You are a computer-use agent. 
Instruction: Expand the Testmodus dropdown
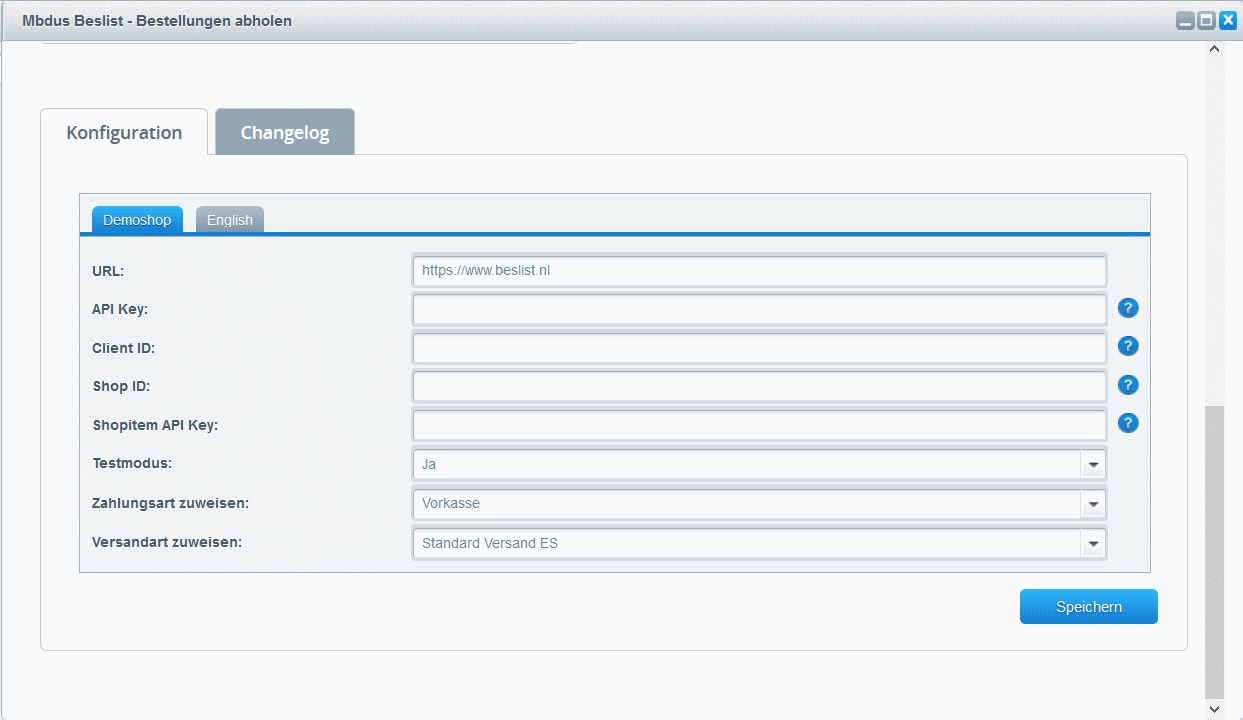[1093, 465]
